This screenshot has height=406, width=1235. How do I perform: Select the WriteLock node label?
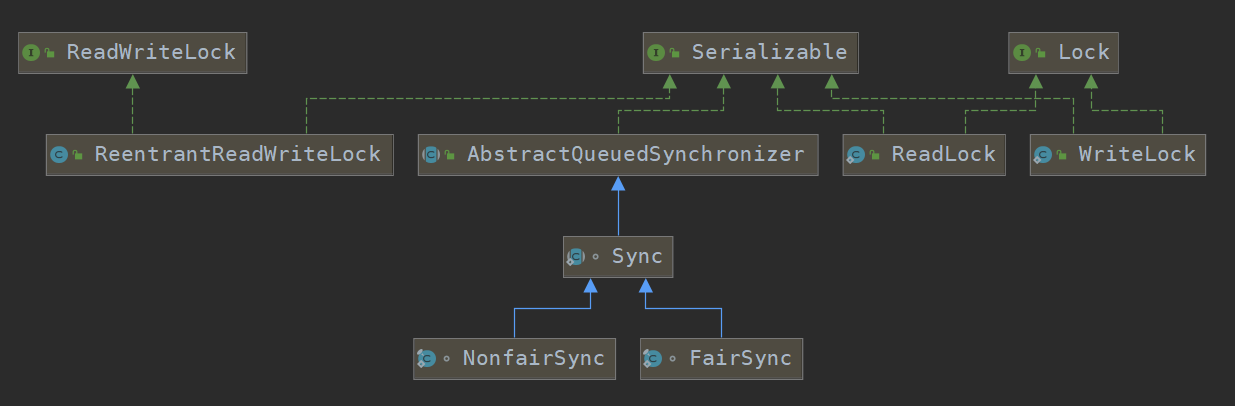(x=1137, y=155)
